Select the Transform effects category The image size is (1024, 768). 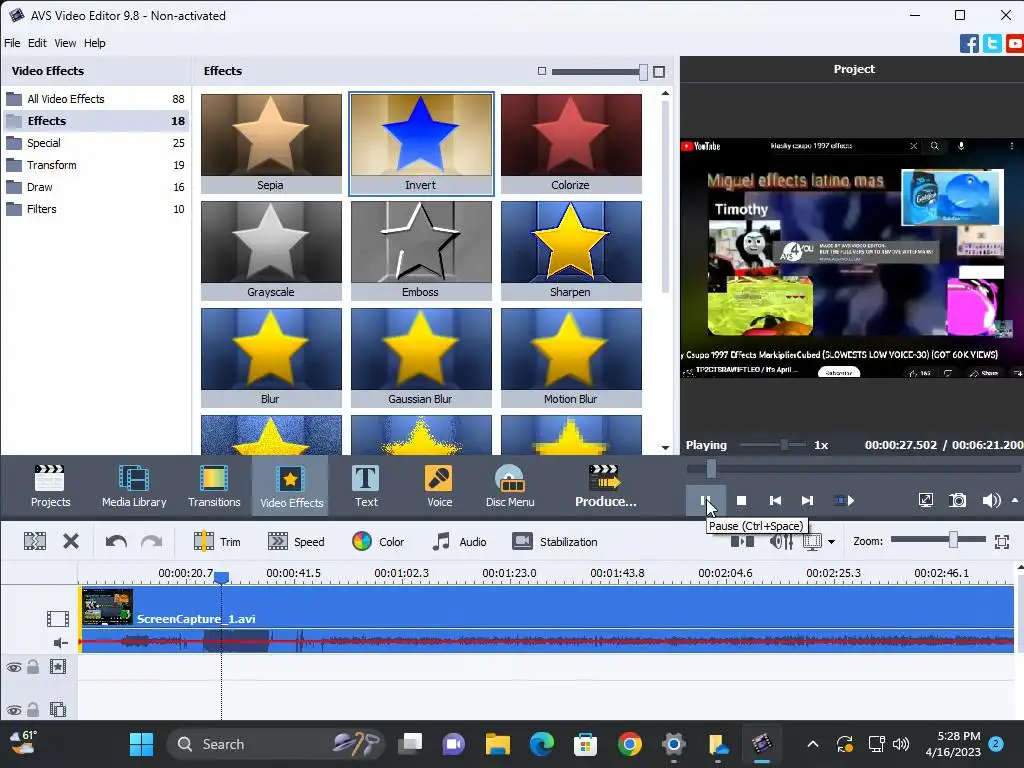(x=95, y=165)
